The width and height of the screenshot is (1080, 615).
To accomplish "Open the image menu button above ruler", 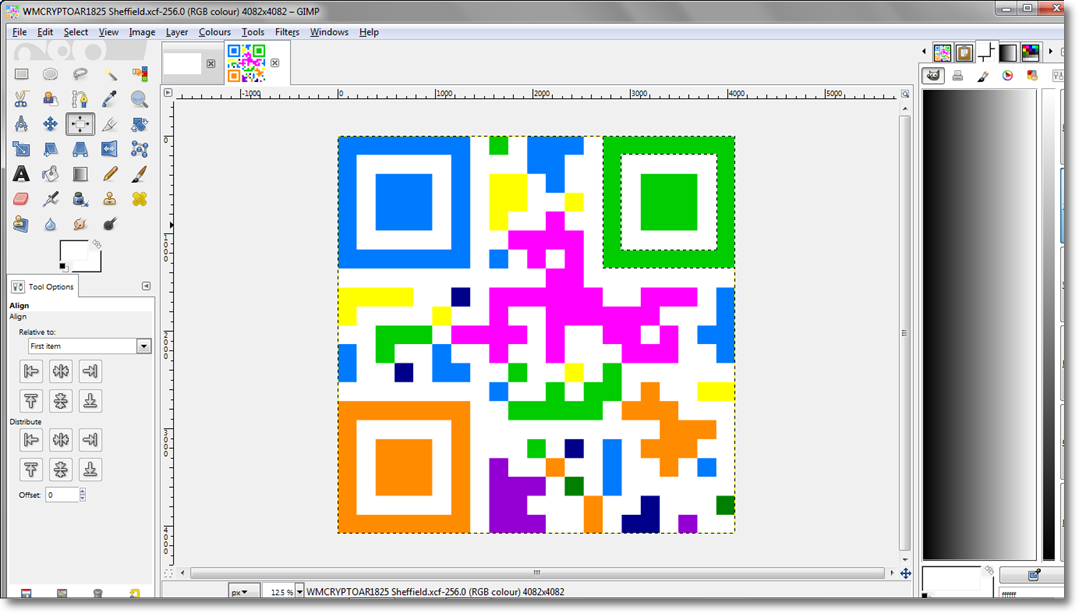I will [x=168, y=92].
